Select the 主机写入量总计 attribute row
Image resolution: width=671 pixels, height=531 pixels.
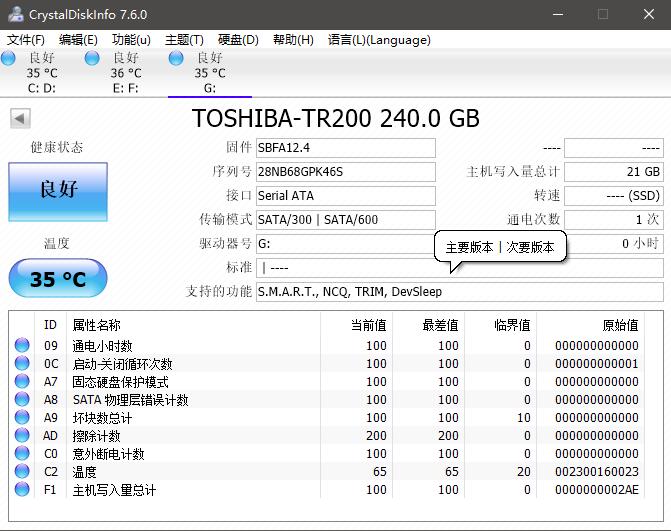point(327,489)
